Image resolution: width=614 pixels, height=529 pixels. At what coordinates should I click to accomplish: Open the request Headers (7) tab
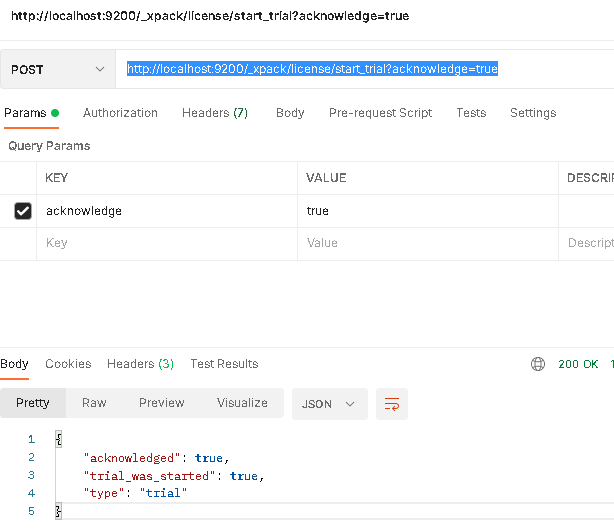click(x=215, y=113)
